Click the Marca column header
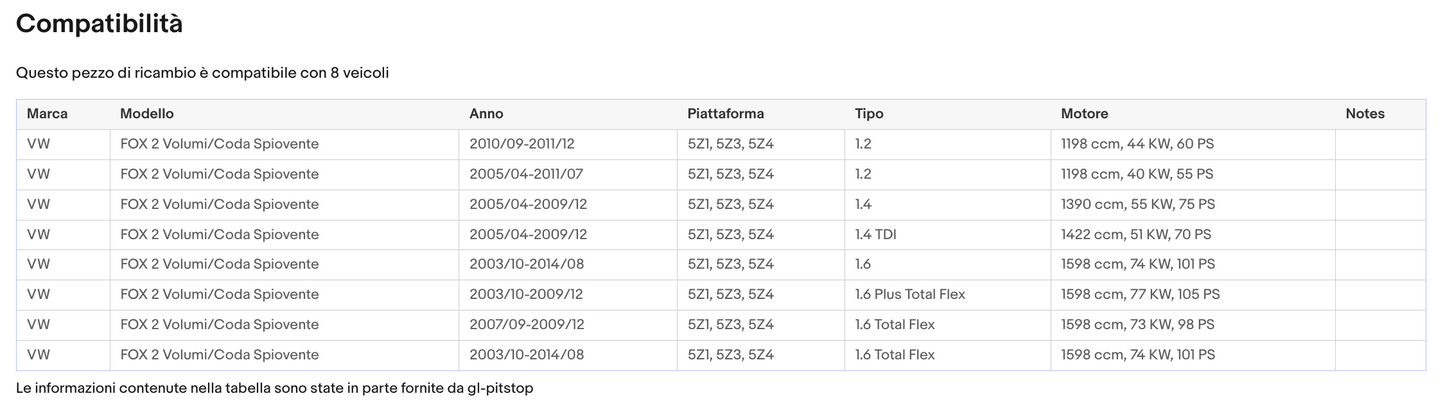Image resolution: width=1445 pixels, height=414 pixels. coord(47,114)
